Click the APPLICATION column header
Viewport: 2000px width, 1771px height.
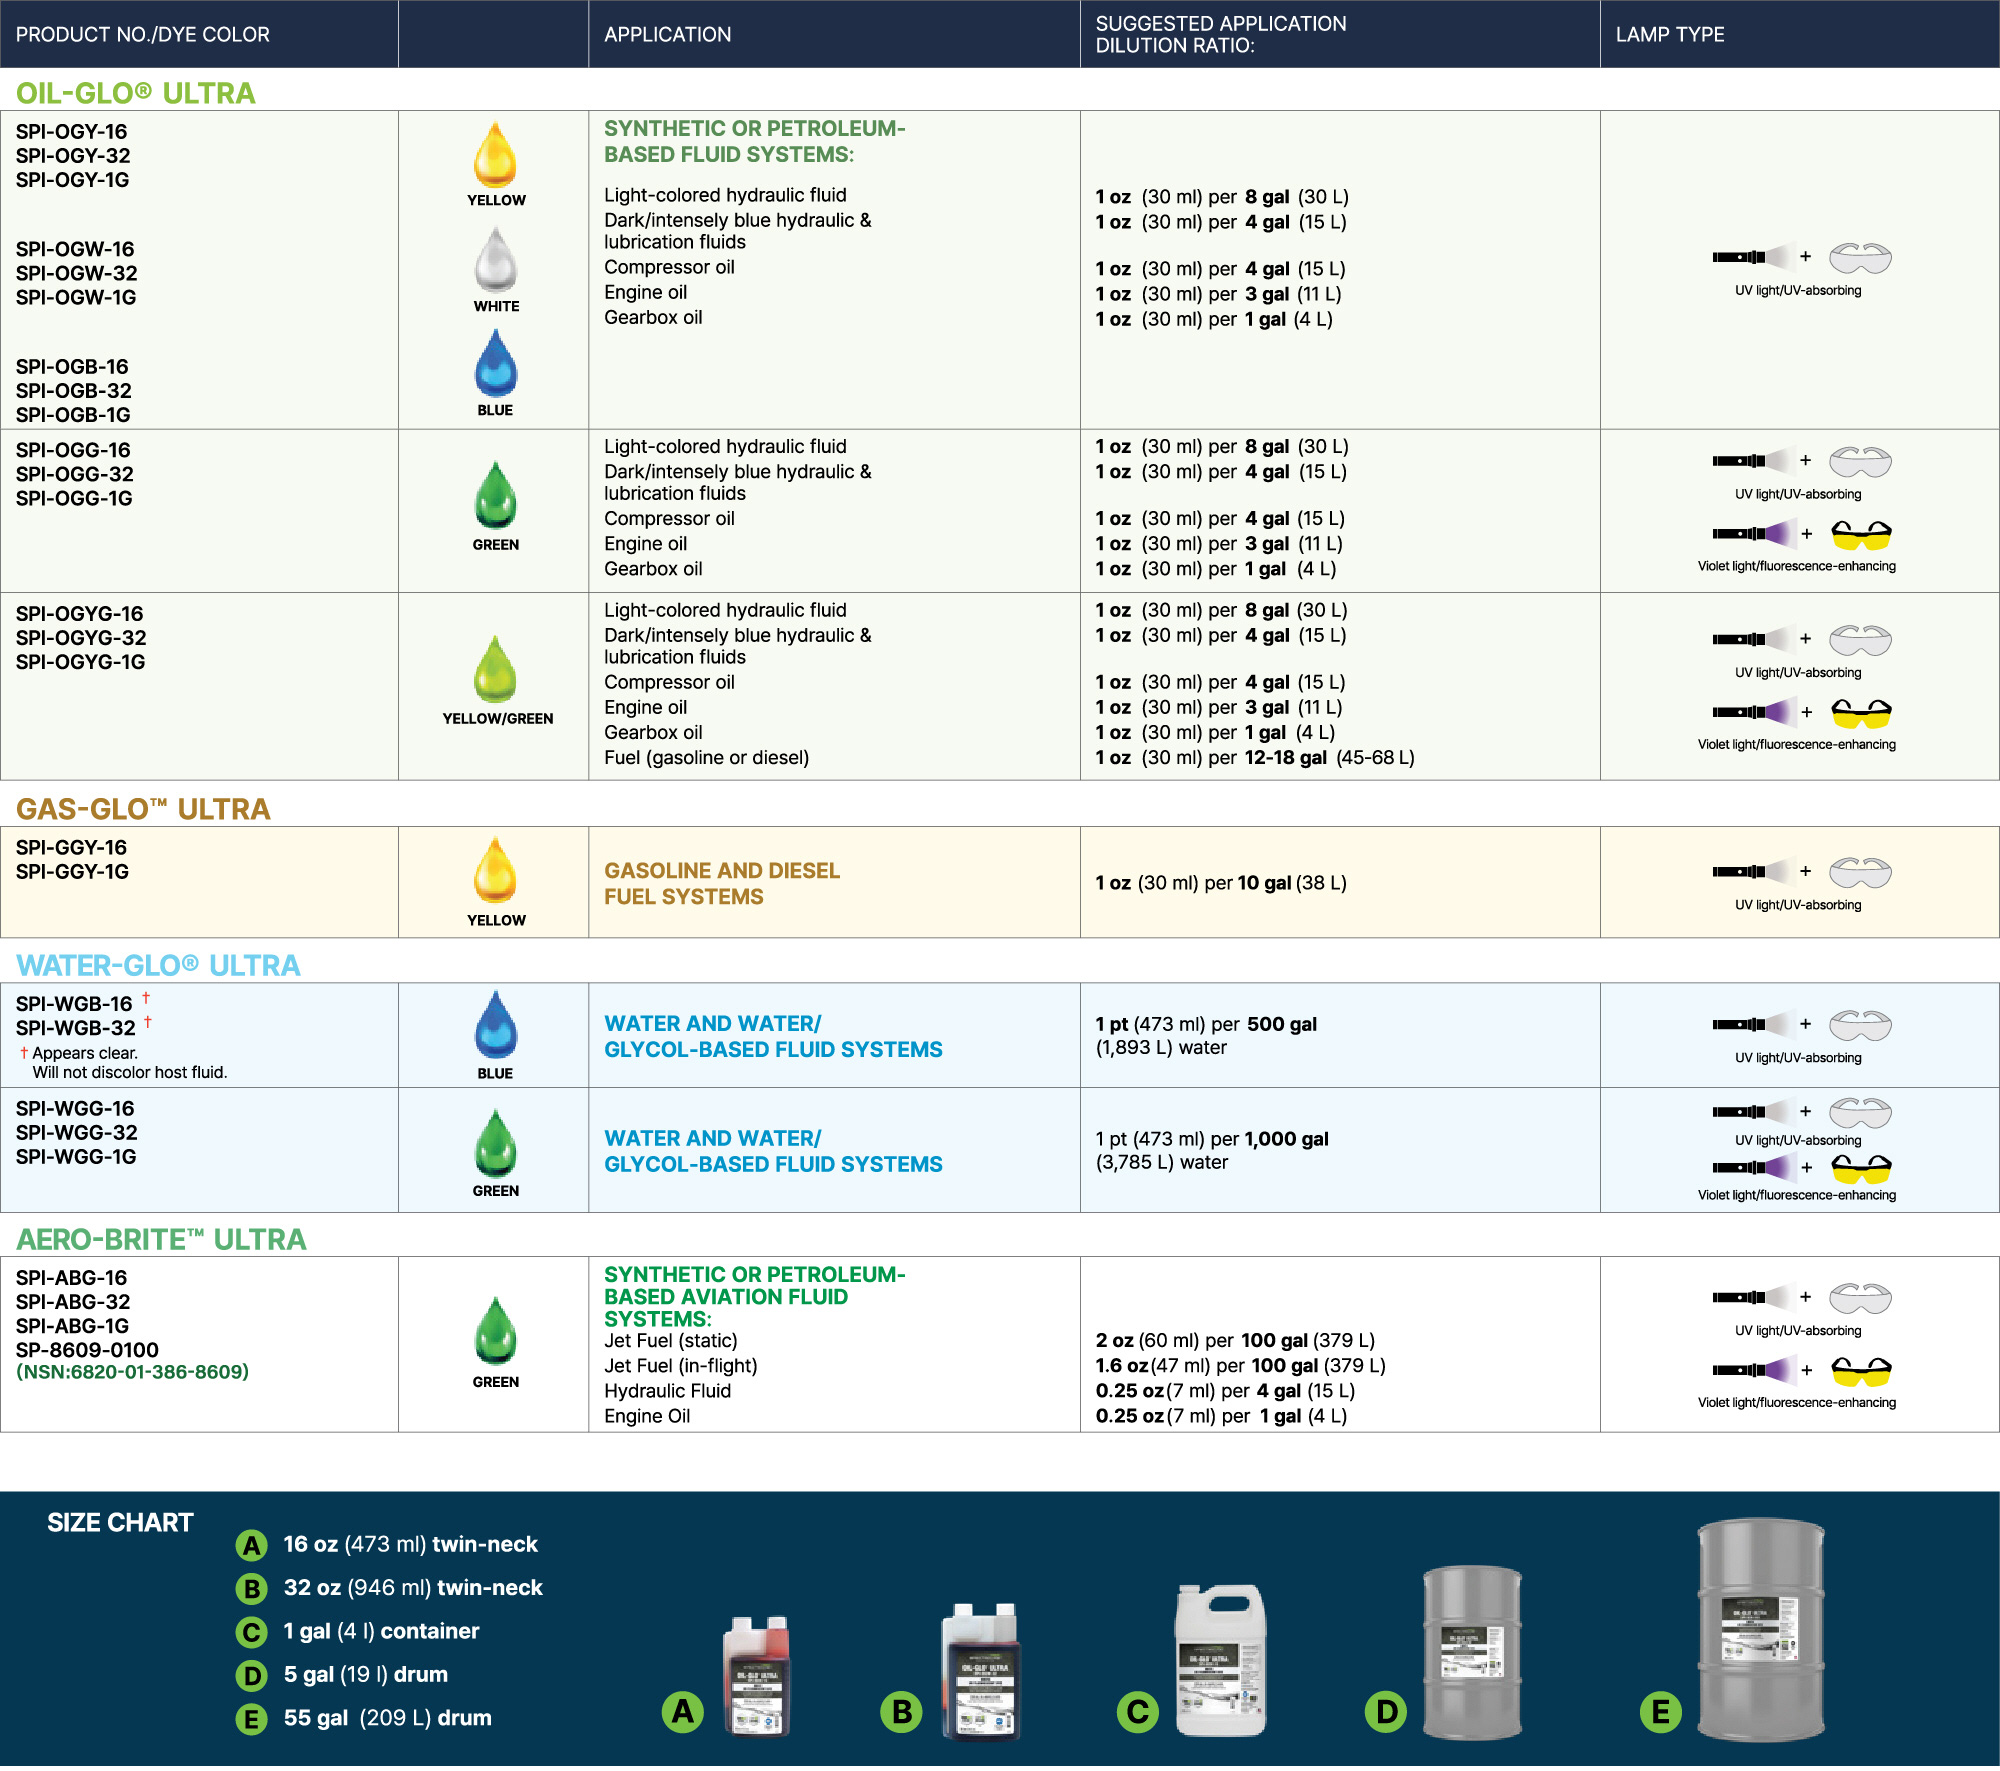point(668,34)
